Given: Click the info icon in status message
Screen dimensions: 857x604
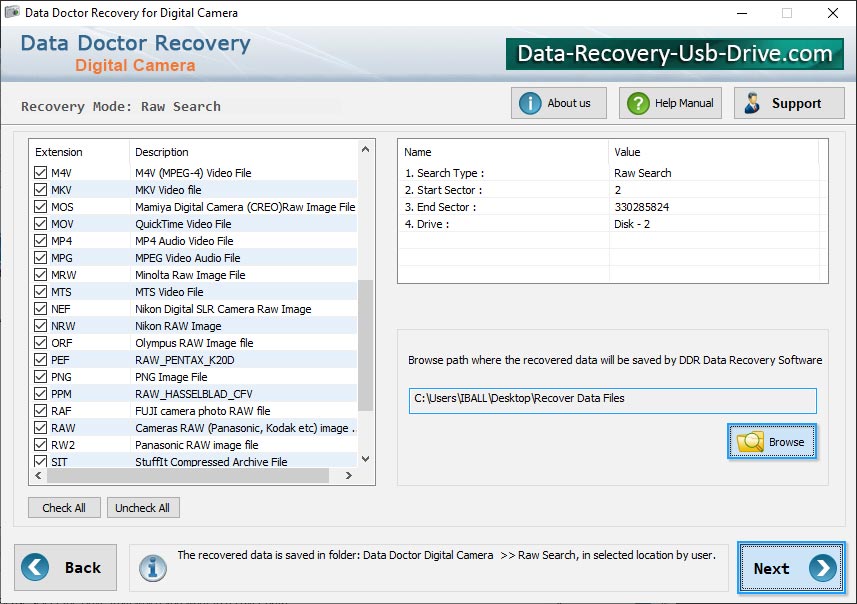Looking at the screenshot, I should 152,568.
